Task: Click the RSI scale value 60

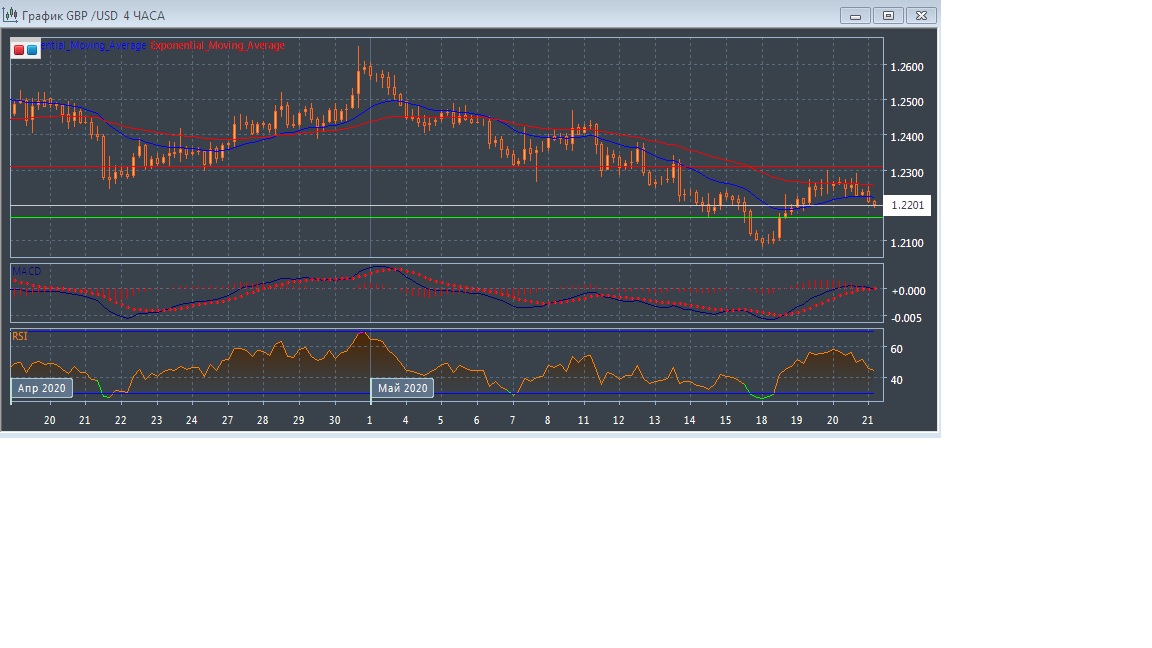Action: tap(897, 349)
